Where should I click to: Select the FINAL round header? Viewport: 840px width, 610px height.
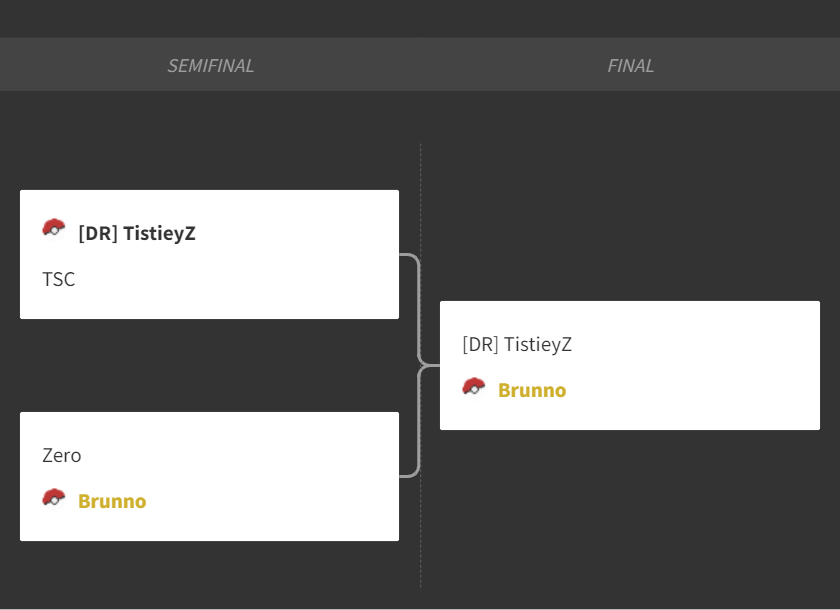630,65
